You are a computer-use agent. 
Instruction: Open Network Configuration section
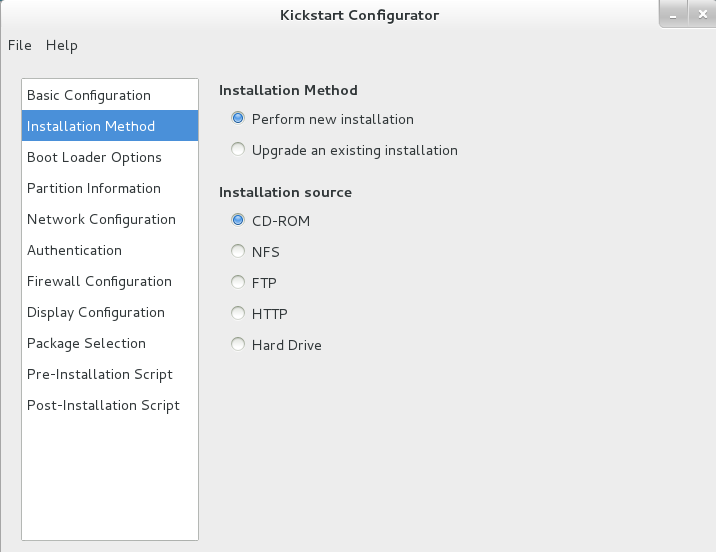(x=101, y=219)
